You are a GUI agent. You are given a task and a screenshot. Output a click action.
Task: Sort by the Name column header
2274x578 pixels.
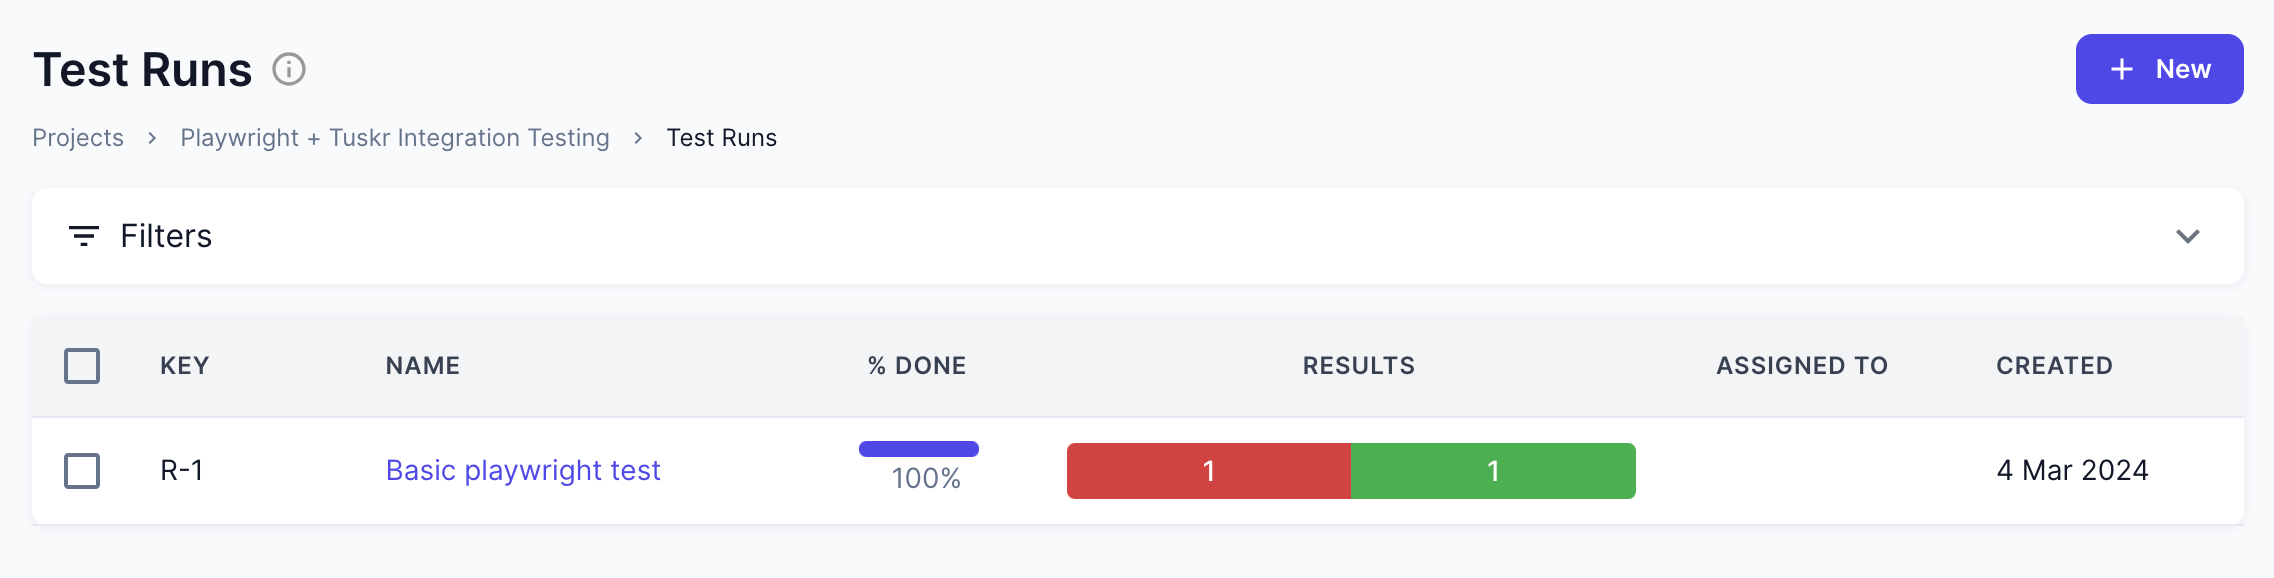(x=423, y=366)
